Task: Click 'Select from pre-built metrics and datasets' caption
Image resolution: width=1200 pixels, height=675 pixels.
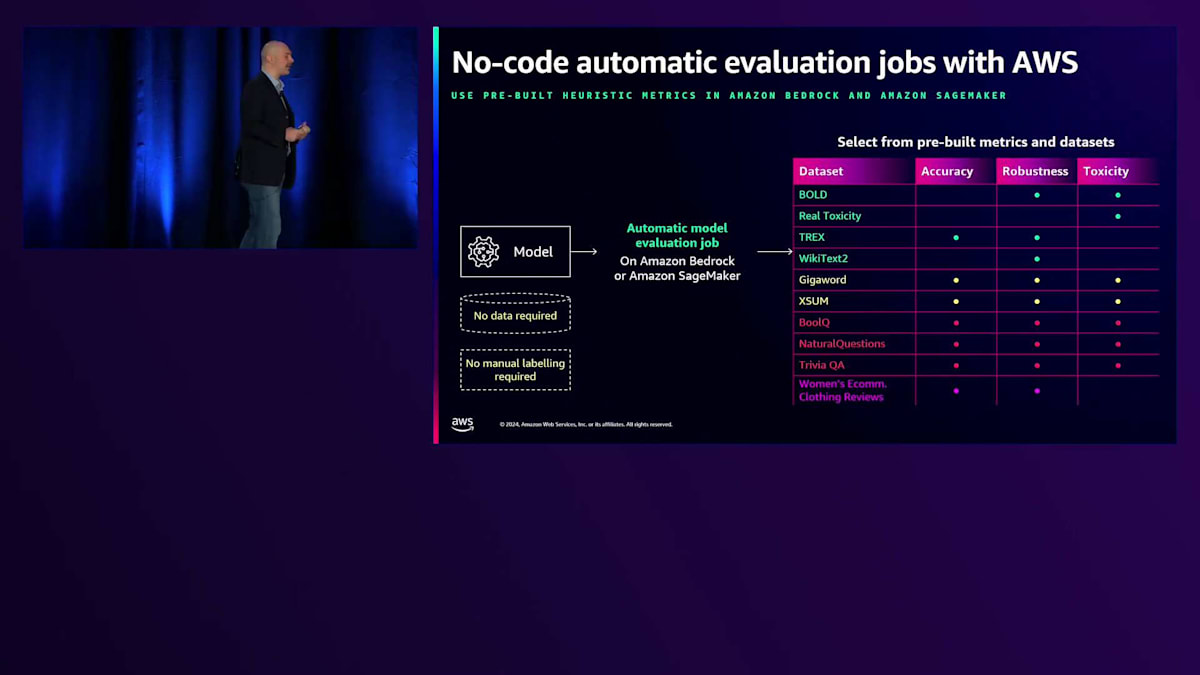Action: 976,142
